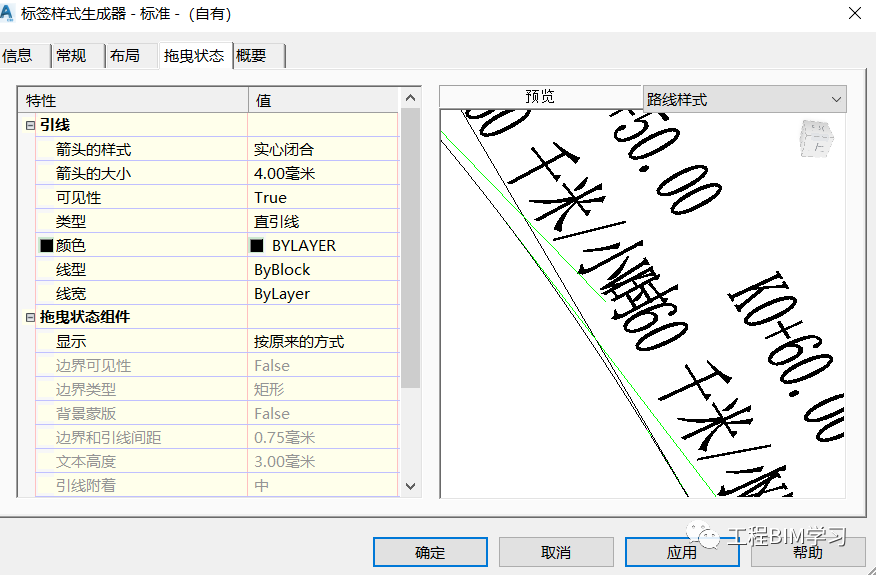Collapse the 拖曳状态组件 group
876x575 pixels.
point(30,317)
